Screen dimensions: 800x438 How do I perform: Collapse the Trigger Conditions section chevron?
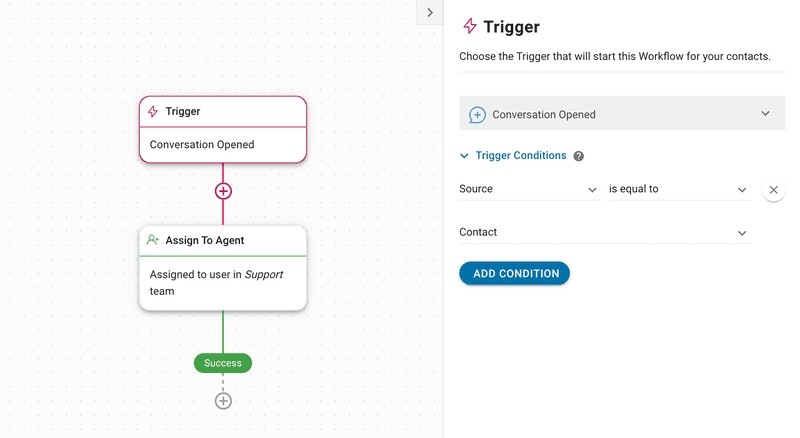click(x=464, y=156)
